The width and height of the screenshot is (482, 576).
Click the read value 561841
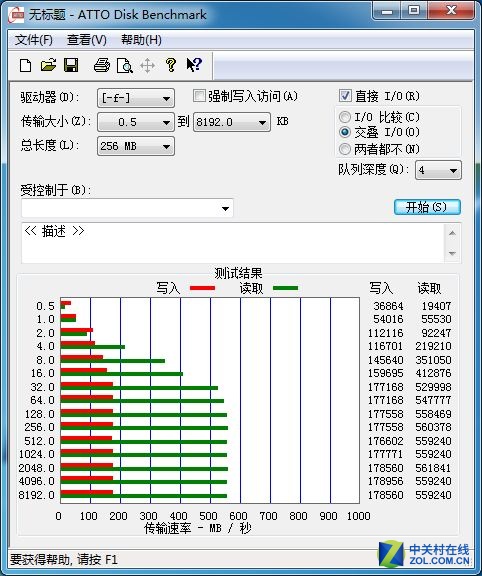tap(433, 468)
